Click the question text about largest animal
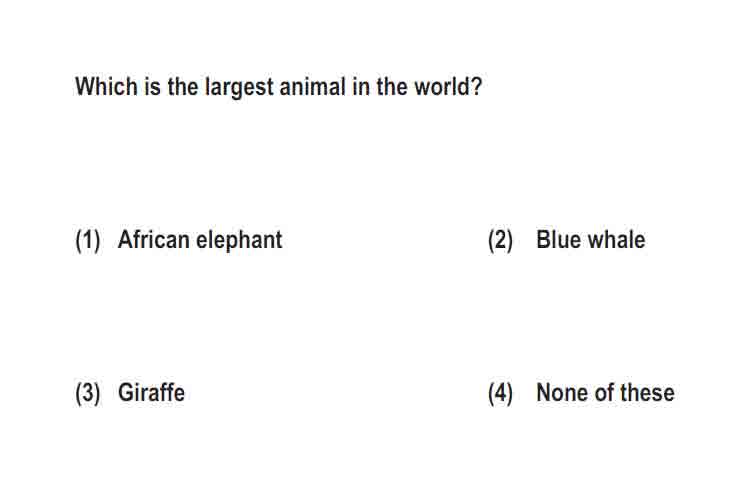This screenshot has width=750, height=500. pos(278,87)
